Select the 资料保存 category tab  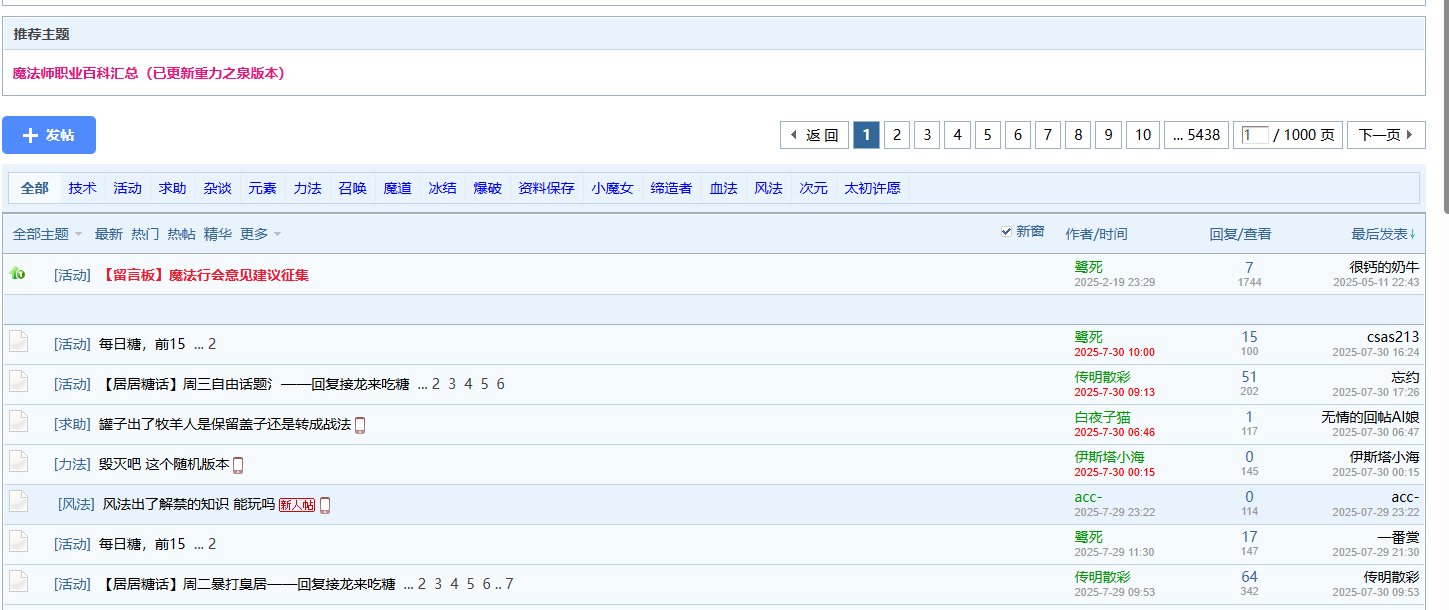[x=546, y=187]
